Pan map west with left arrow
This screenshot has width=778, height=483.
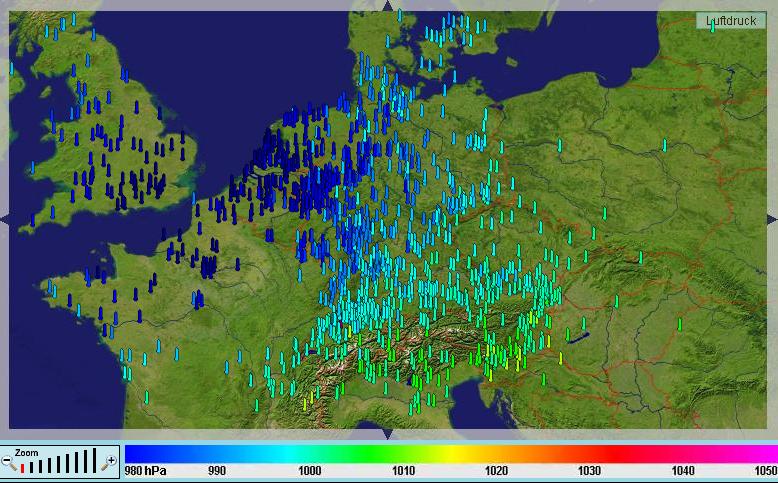coord(5,219)
